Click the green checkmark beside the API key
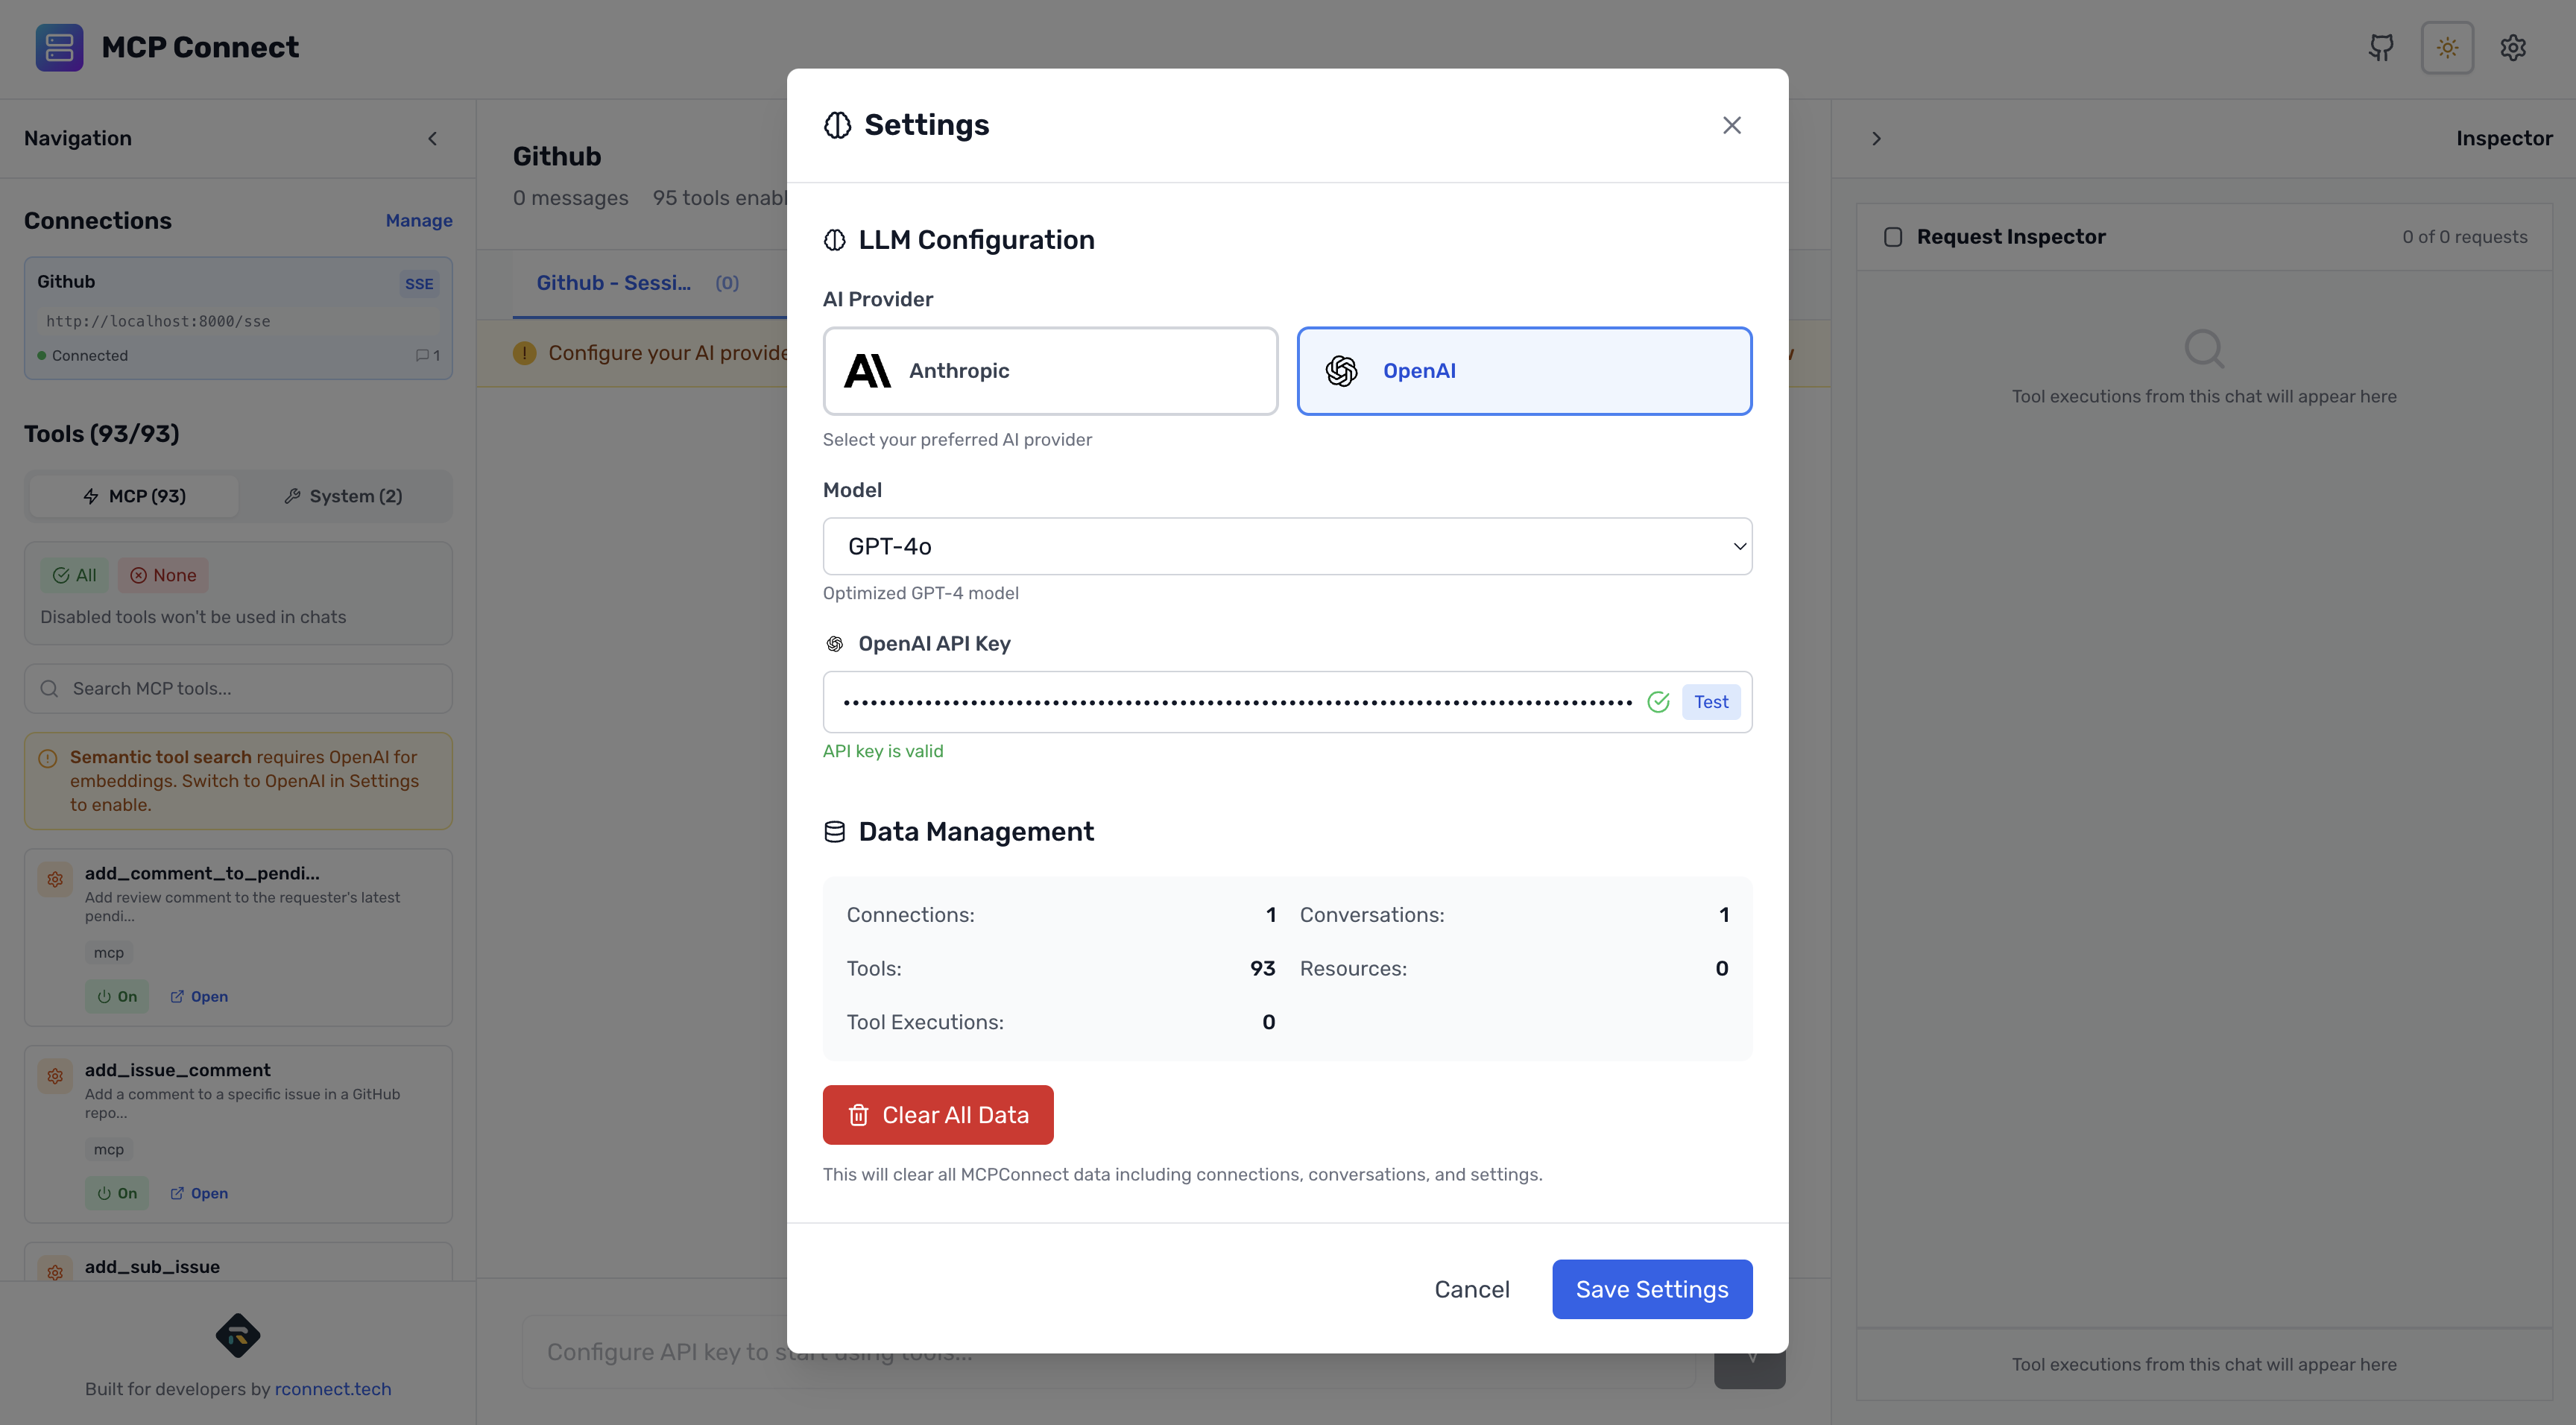Viewport: 2576px width, 1425px height. 1659,701
